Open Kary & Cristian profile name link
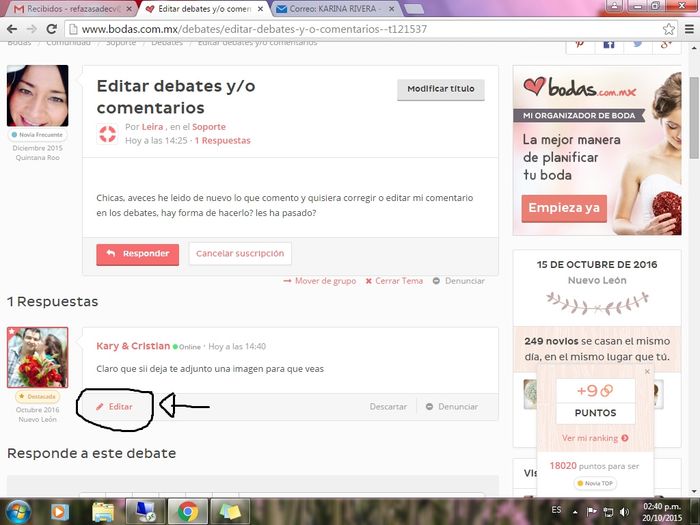 coord(133,346)
